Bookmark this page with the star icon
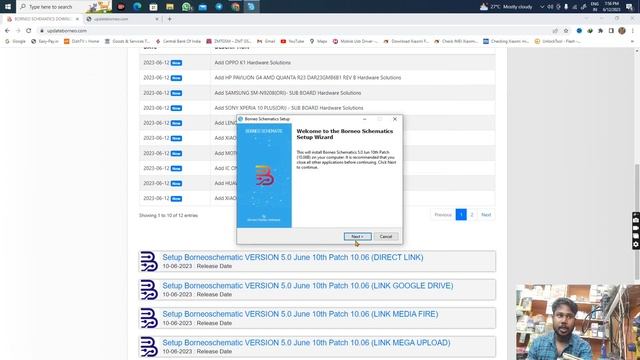This screenshot has width=640, height=360. coord(566,31)
